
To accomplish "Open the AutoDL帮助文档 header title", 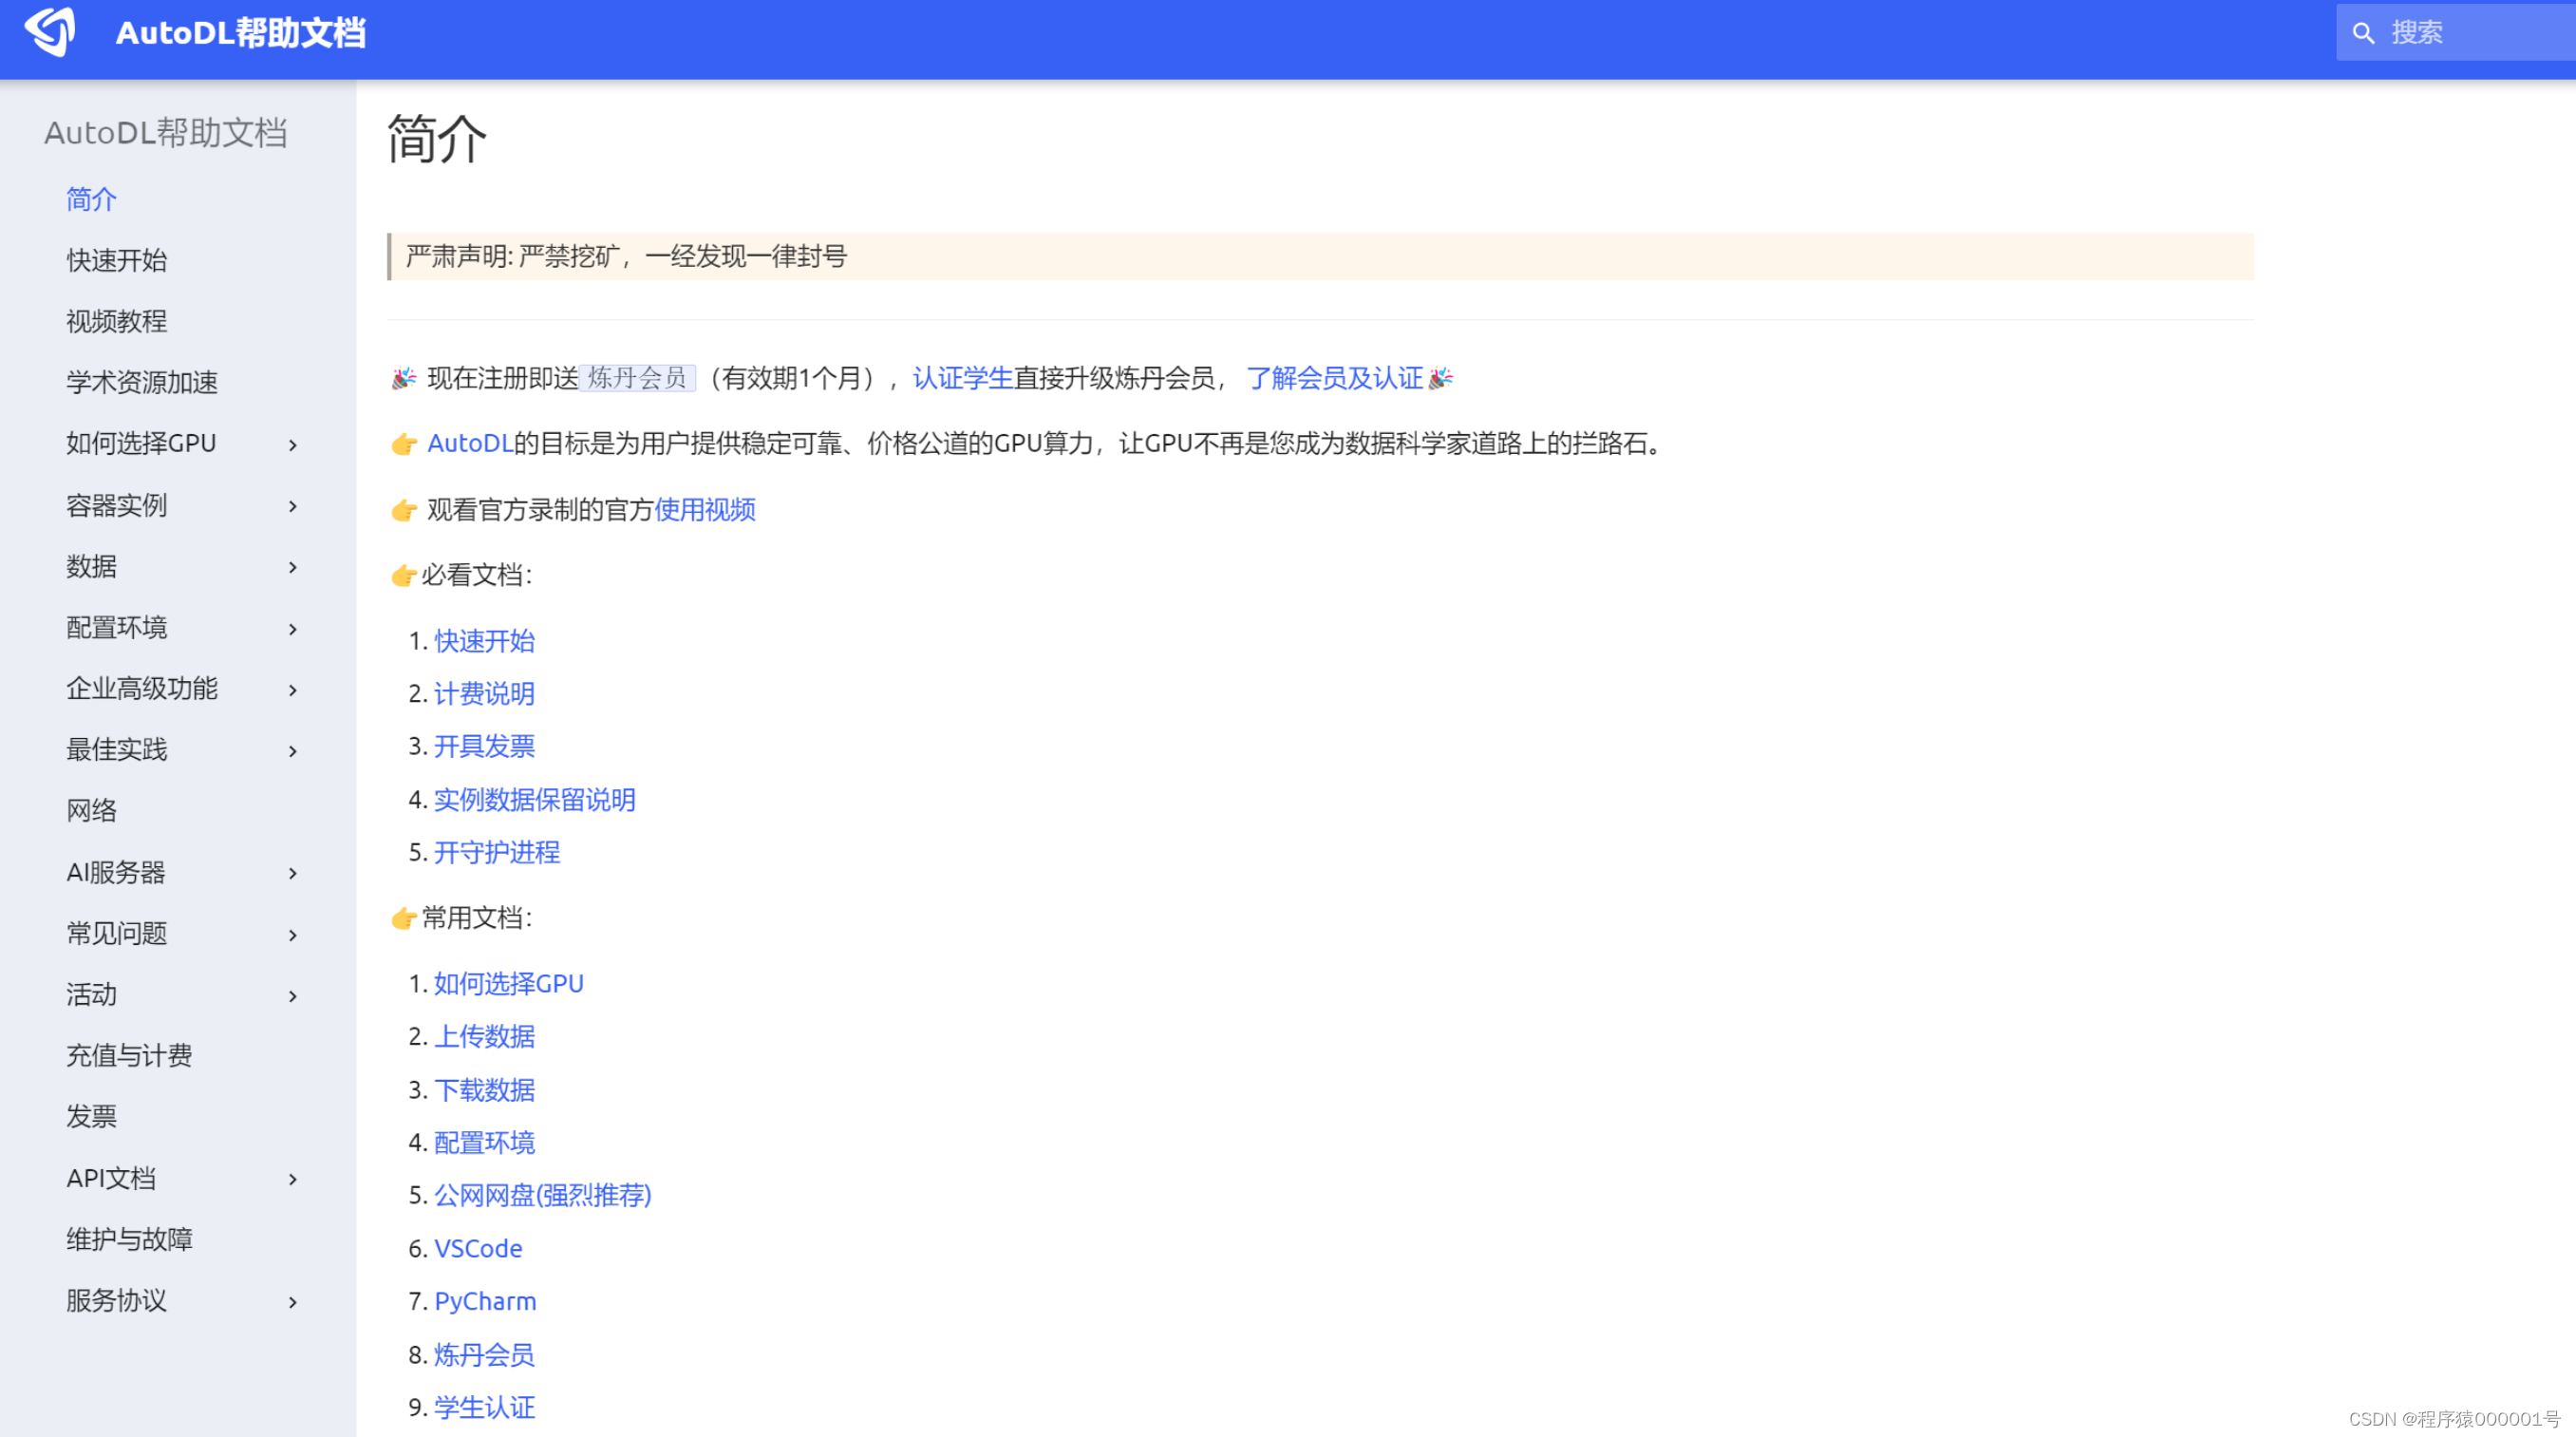I will [241, 33].
